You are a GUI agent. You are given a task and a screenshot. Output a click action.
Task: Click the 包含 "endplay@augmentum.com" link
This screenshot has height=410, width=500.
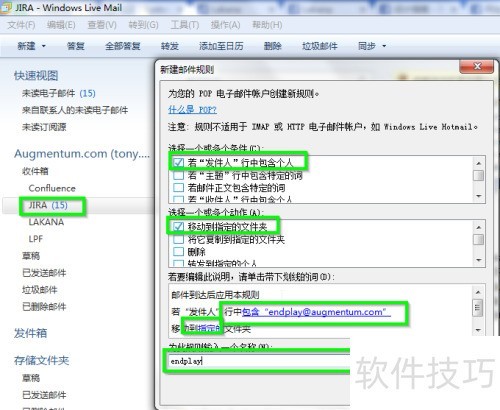pyautogui.click(x=316, y=312)
